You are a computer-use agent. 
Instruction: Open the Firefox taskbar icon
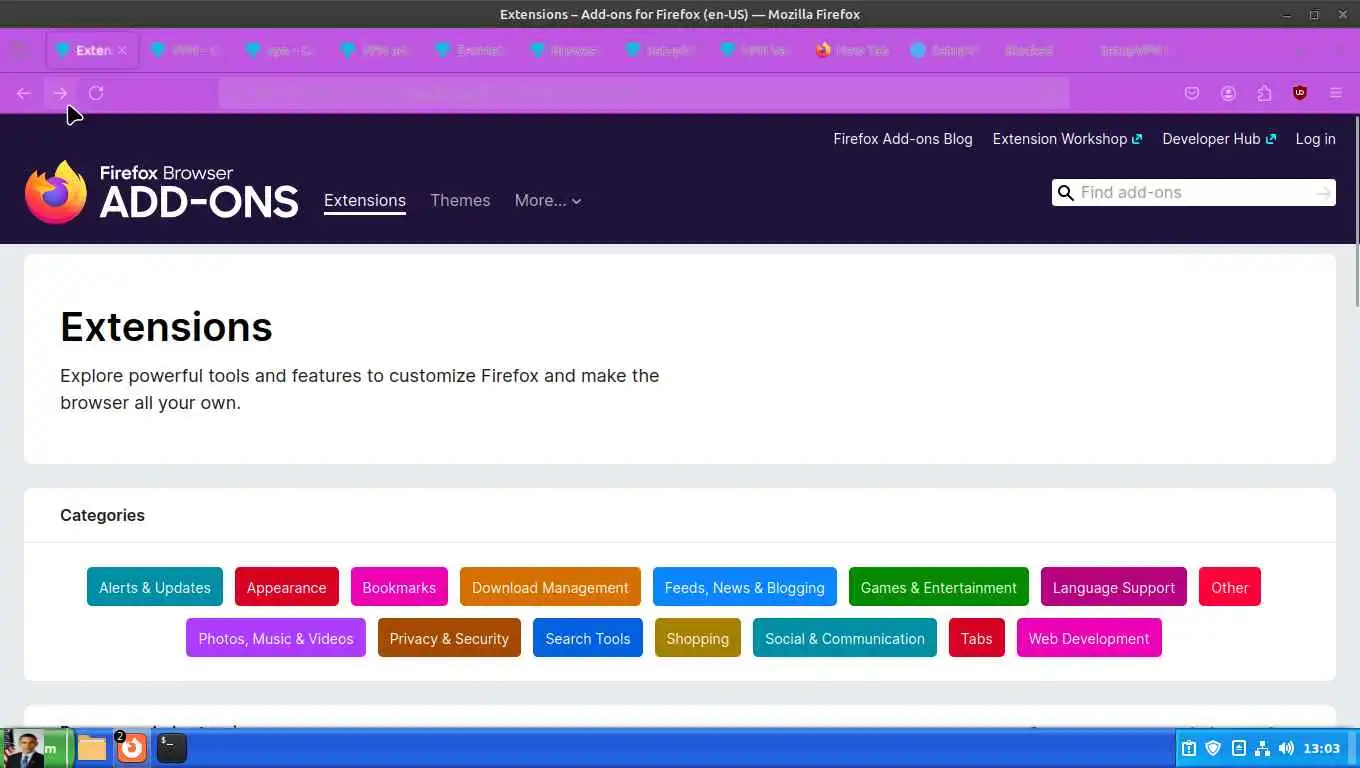(132, 748)
